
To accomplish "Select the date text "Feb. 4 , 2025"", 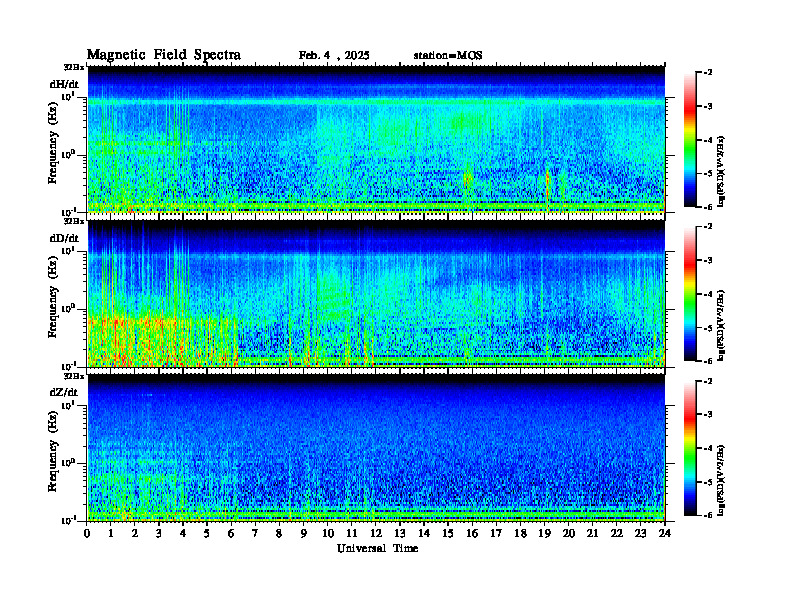I will [334, 56].
